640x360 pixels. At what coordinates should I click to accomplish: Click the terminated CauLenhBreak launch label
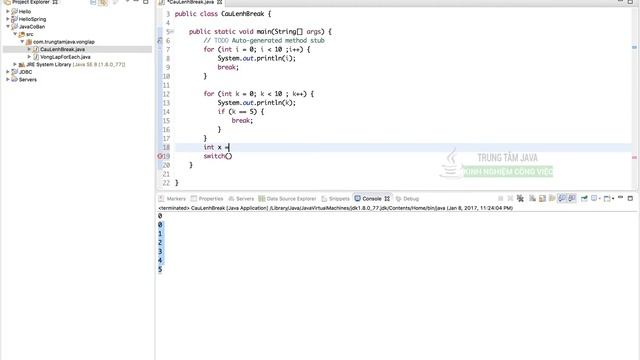click(336, 208)
